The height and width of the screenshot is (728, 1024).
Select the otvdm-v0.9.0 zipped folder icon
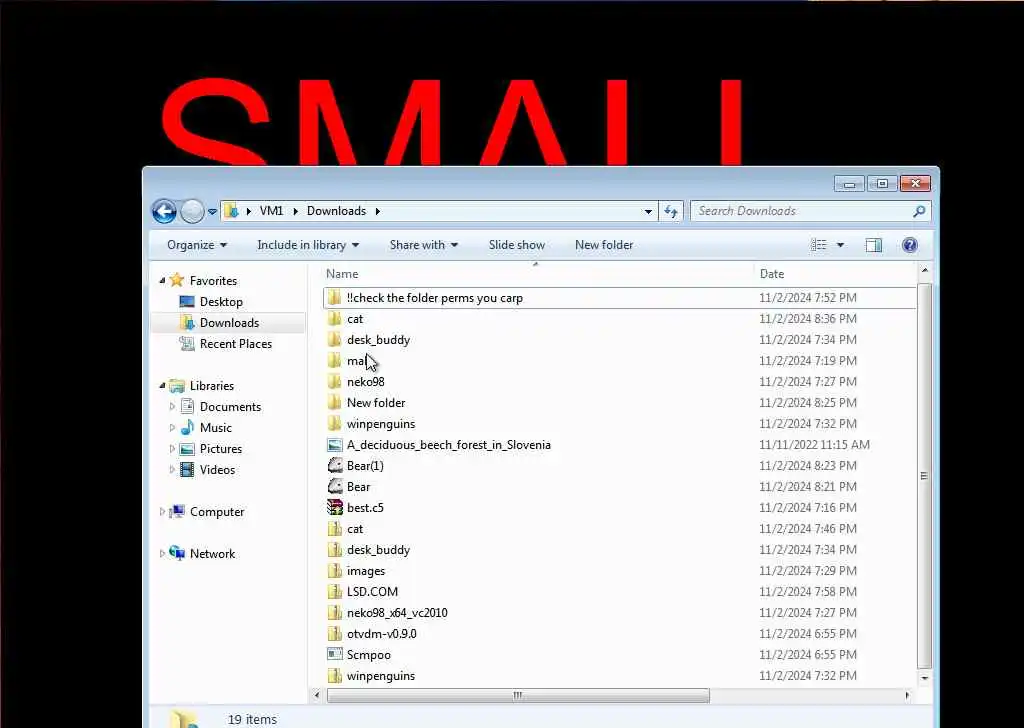334,633
